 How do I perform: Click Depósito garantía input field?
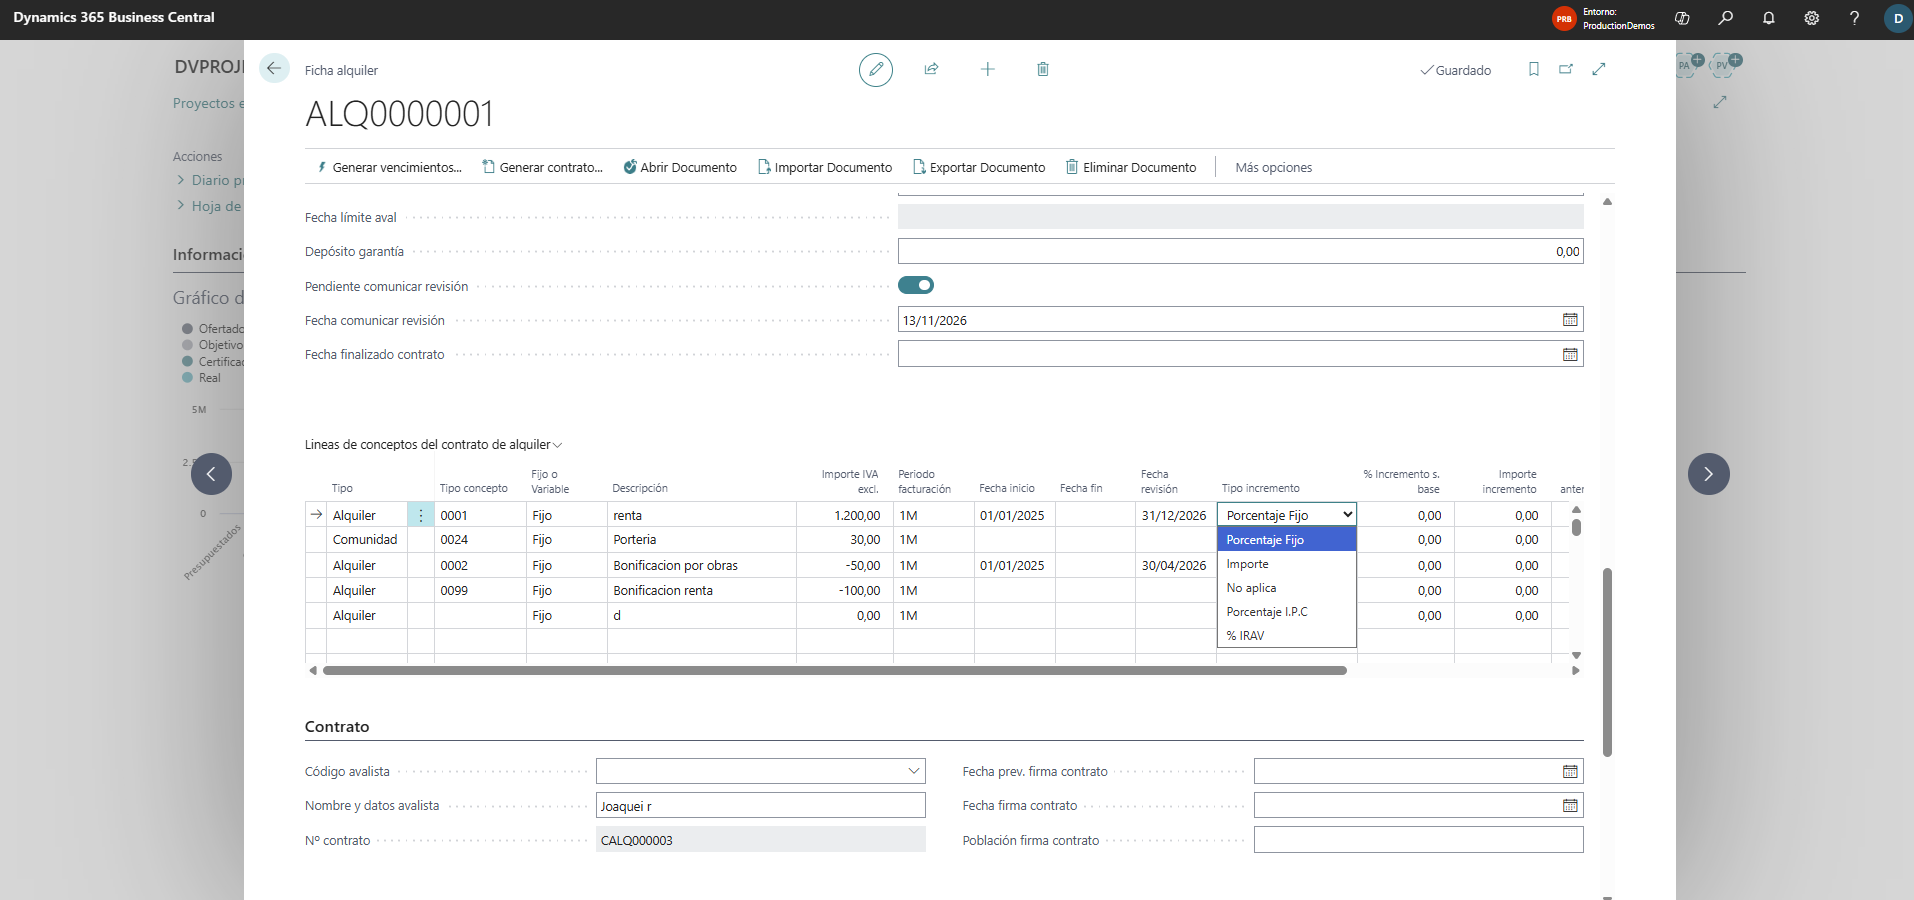pos(1240,251)
